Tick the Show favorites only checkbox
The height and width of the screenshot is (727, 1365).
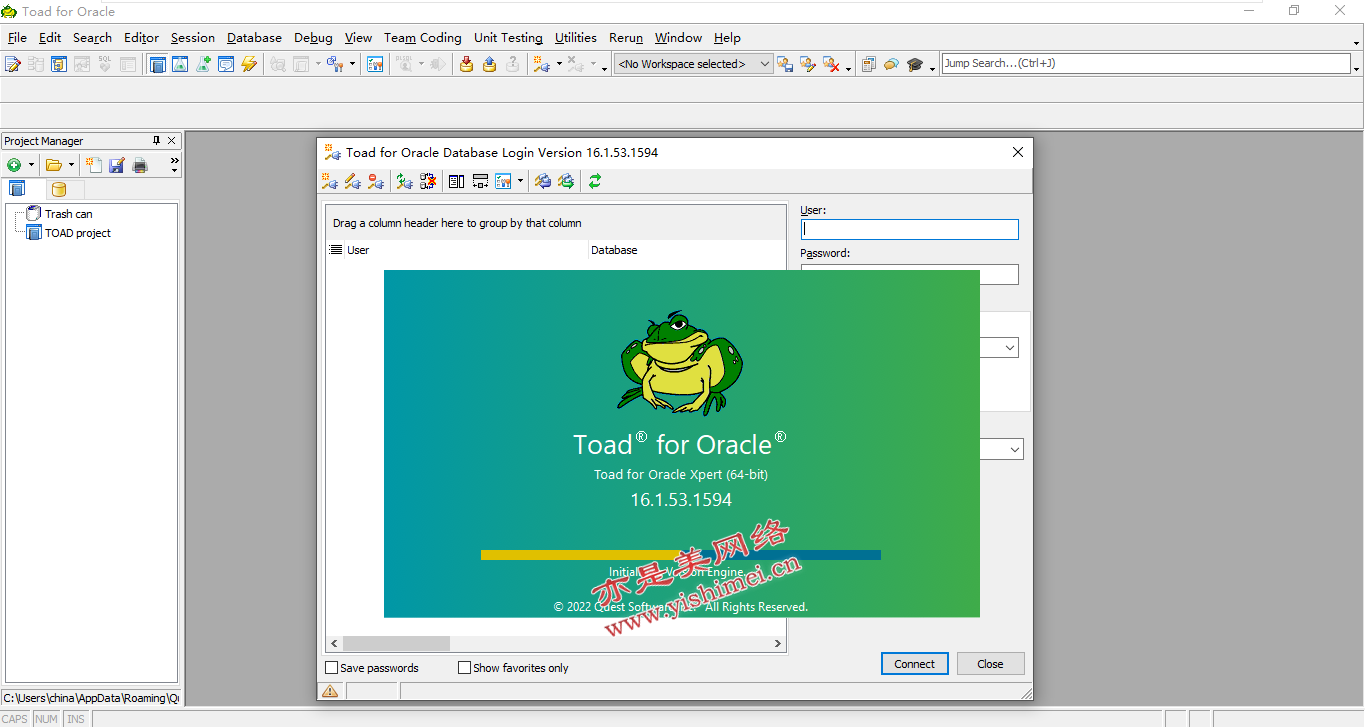pyautogui.click(x=464, y=668)
